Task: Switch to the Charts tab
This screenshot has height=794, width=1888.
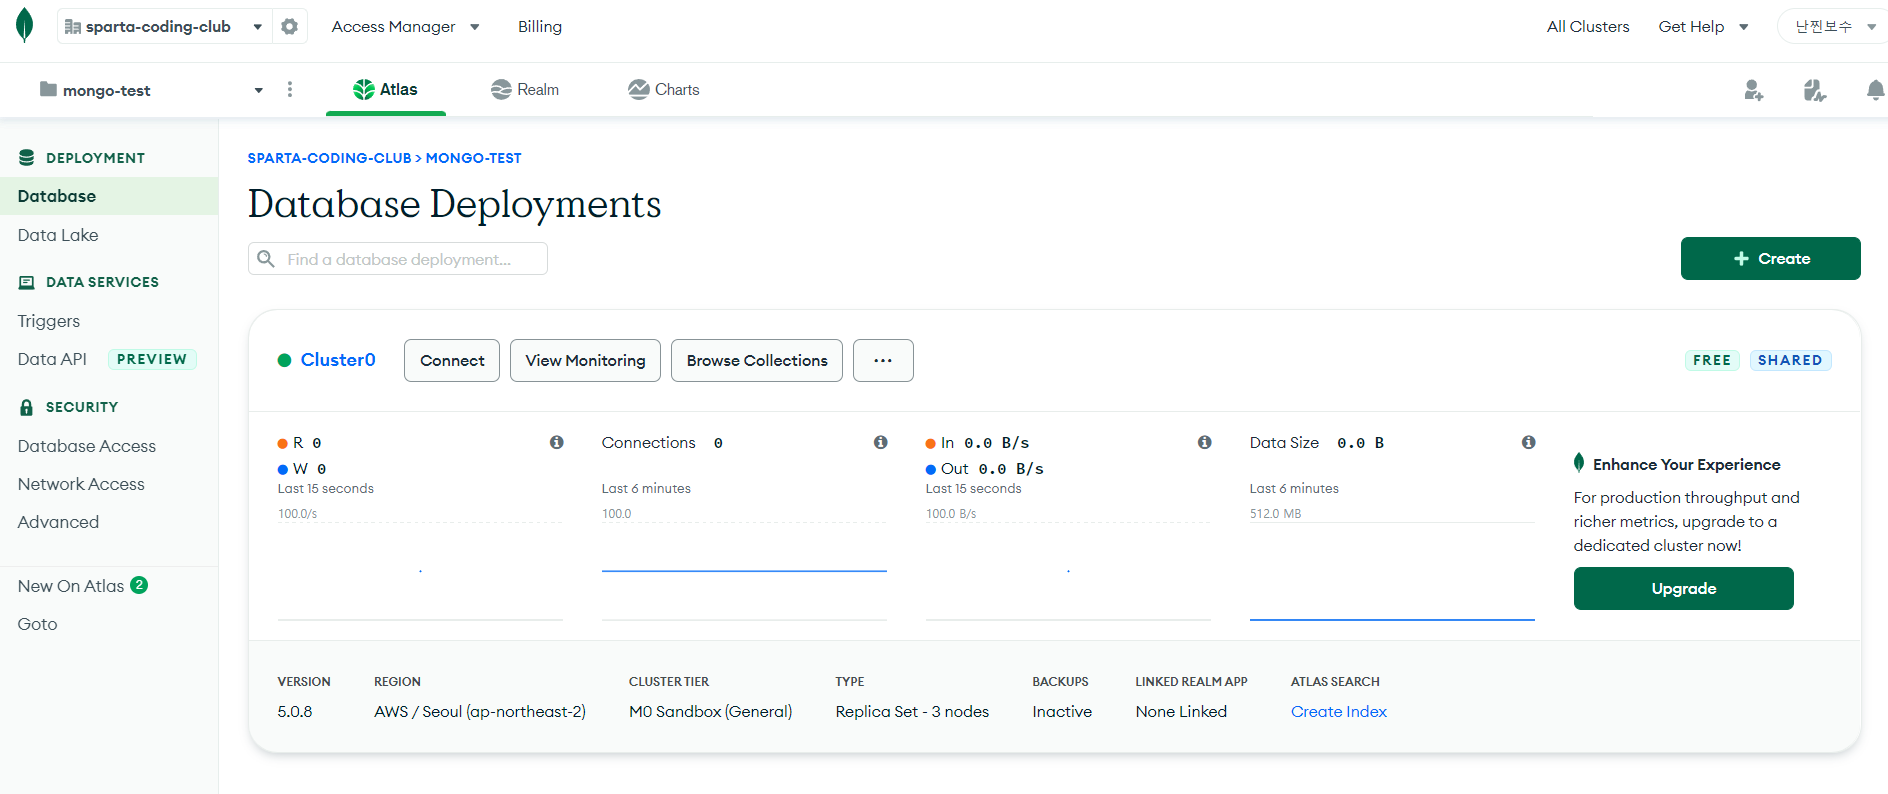Action: pos(664,90)
